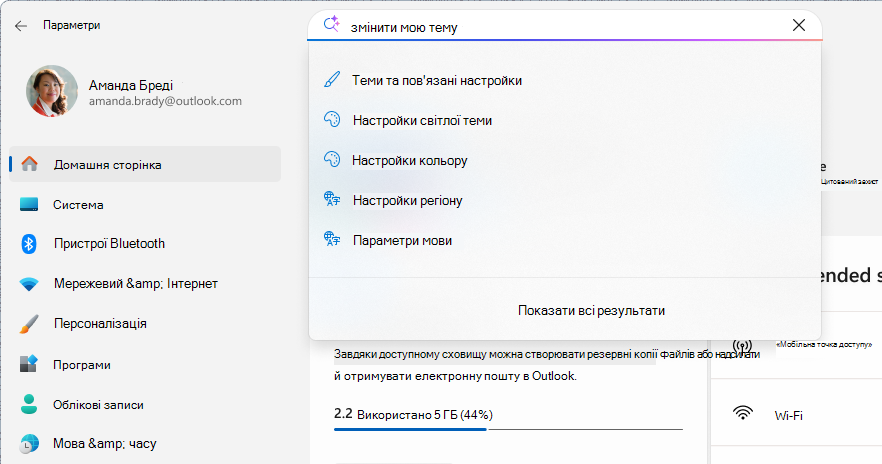
Task: Click the search field containing "змінити мою тему"
Action: (565, 26)
